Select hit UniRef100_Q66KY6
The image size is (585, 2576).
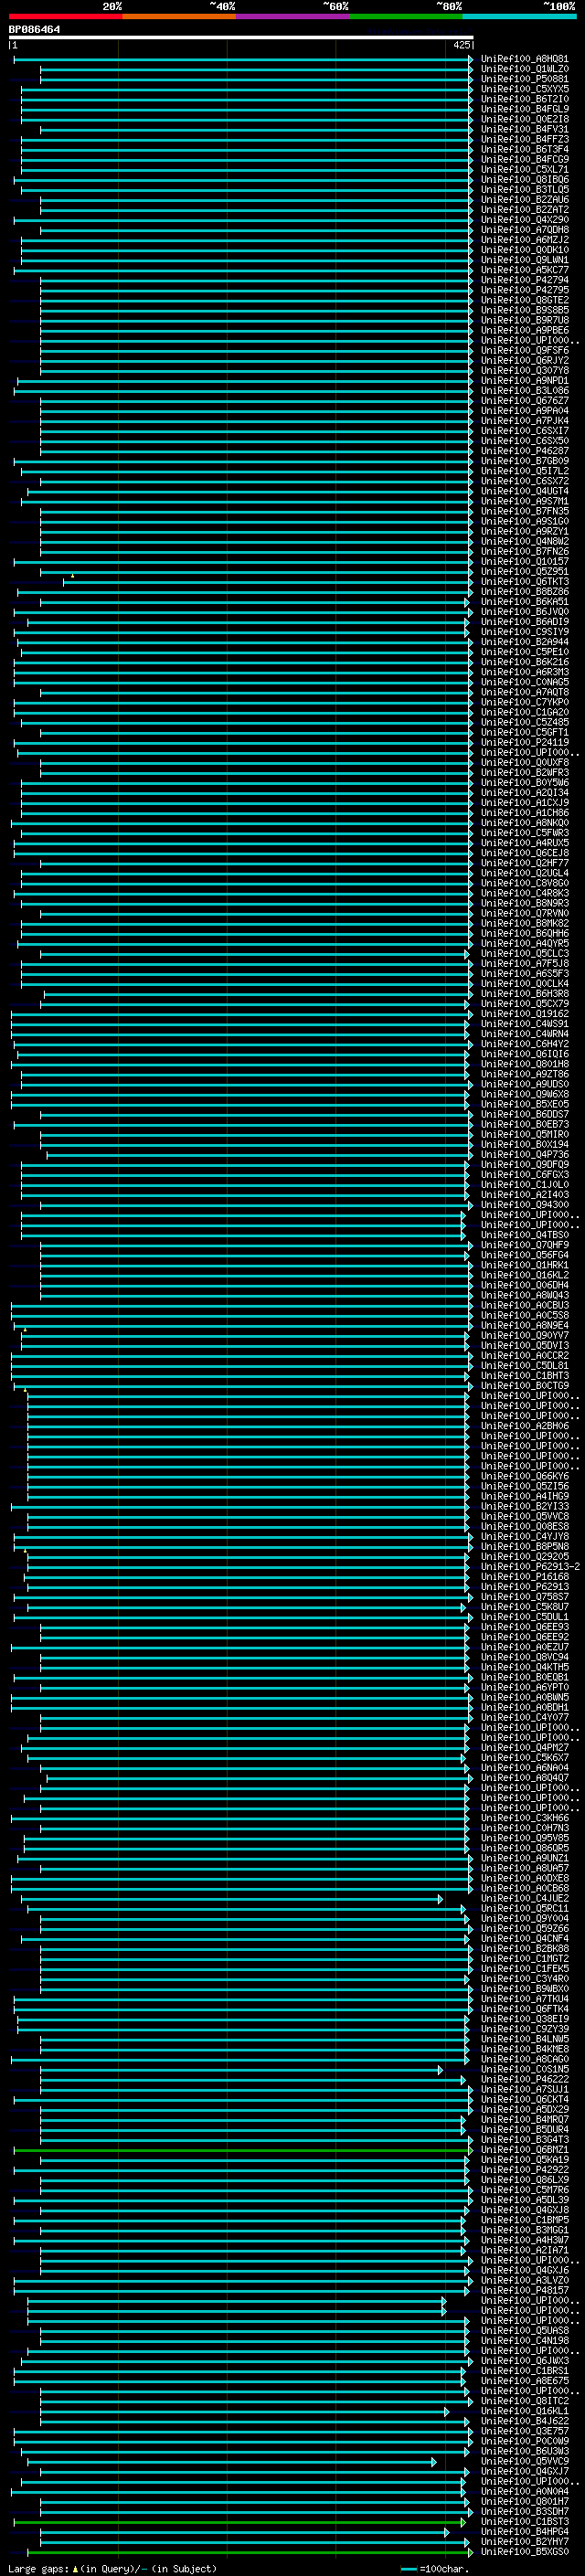coord(524,1476)
